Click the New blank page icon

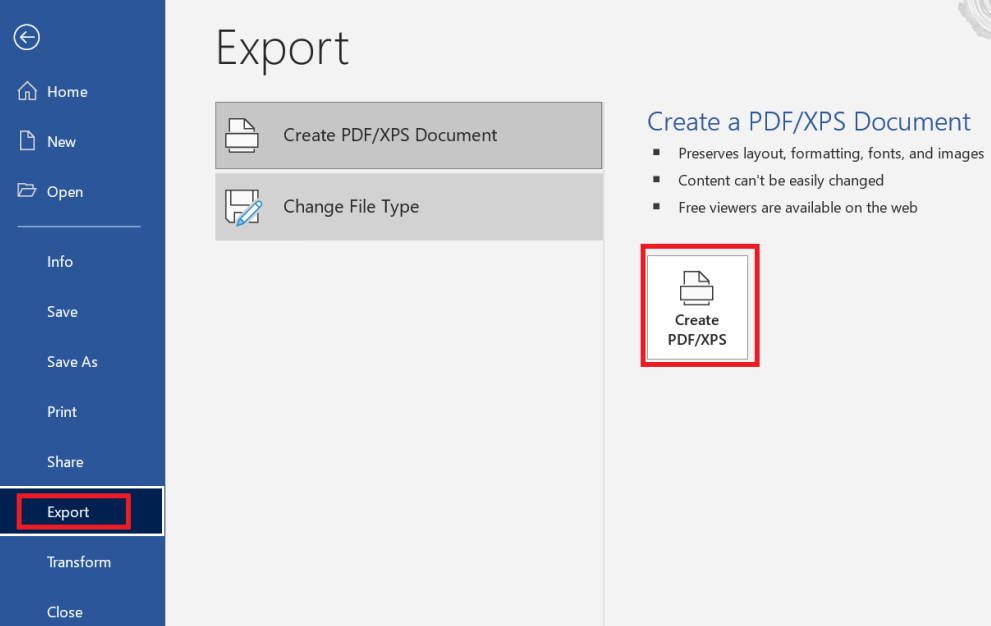28,141
